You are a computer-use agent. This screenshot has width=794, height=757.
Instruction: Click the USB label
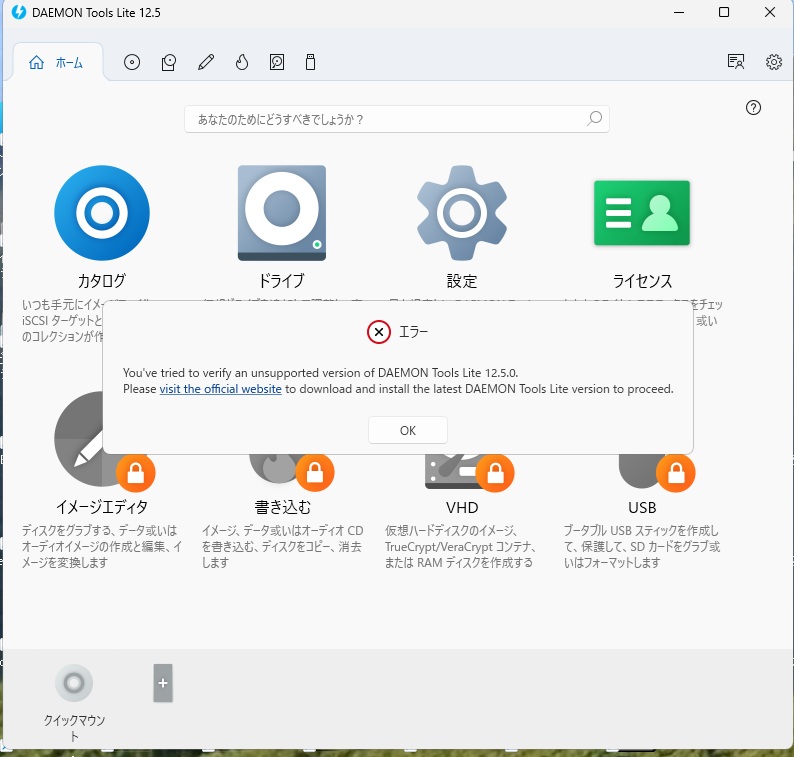642,507
